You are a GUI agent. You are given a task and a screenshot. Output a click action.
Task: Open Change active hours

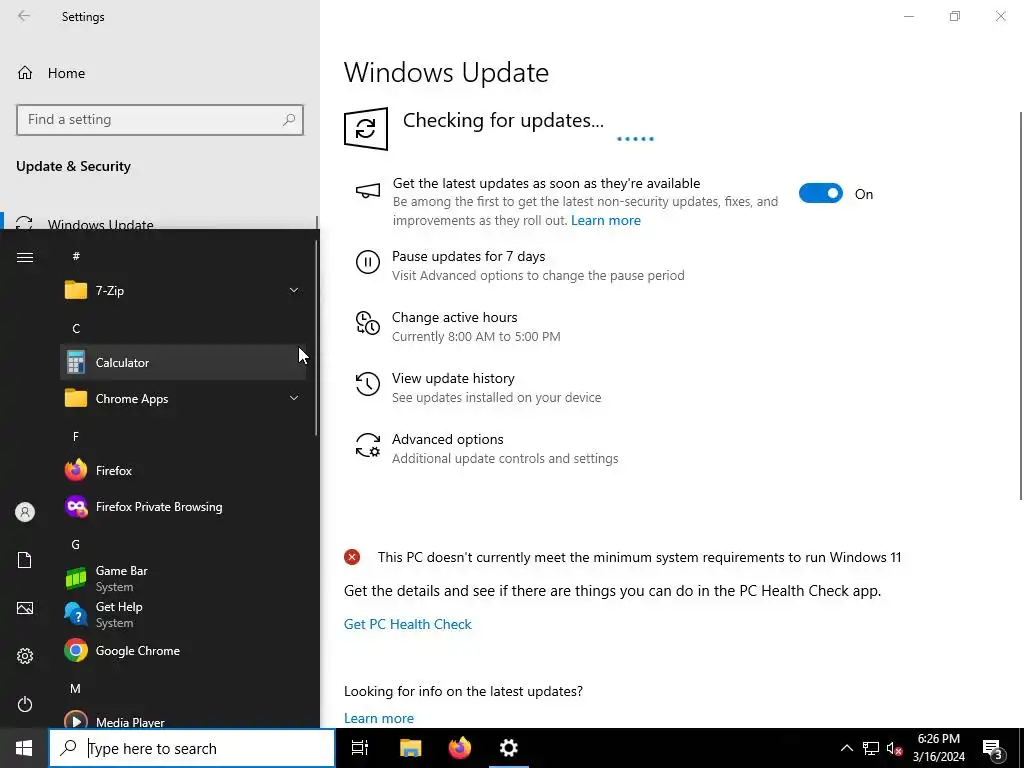point(455,317)
